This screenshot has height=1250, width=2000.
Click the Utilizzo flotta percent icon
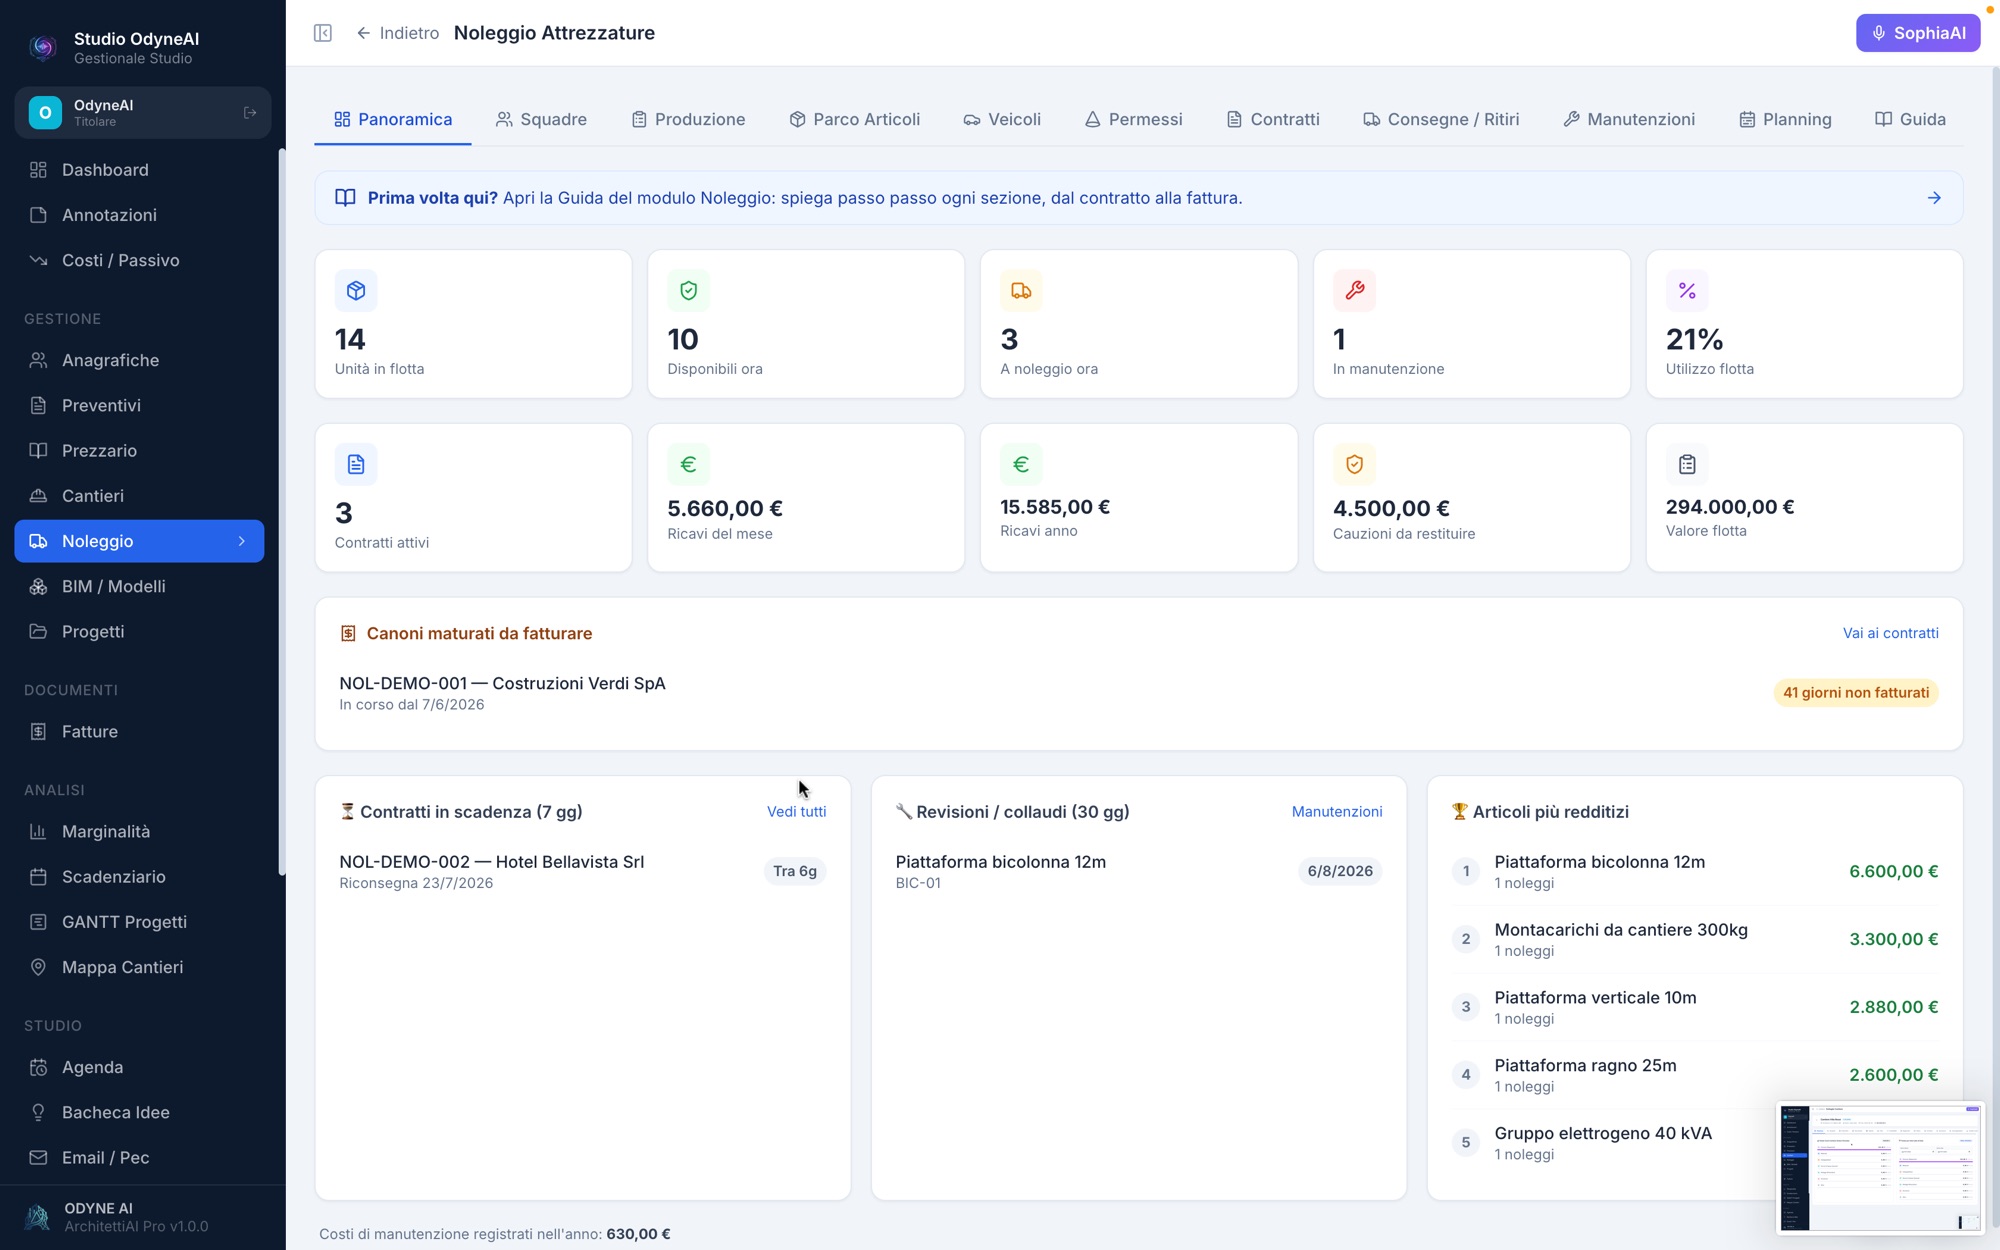tap(1687, 290)
